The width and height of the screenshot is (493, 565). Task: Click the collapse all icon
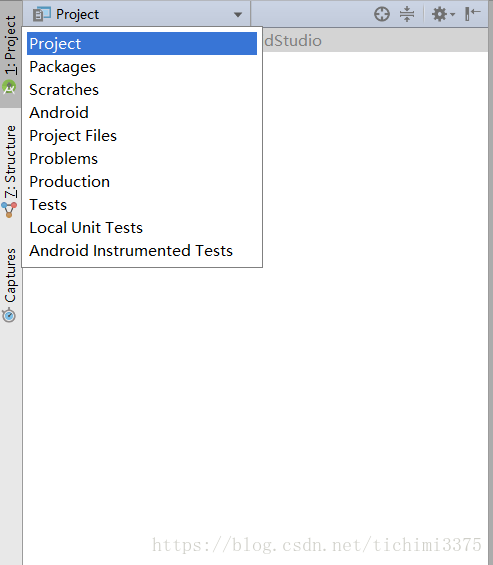pyautogui.click(x=407, y=14)
